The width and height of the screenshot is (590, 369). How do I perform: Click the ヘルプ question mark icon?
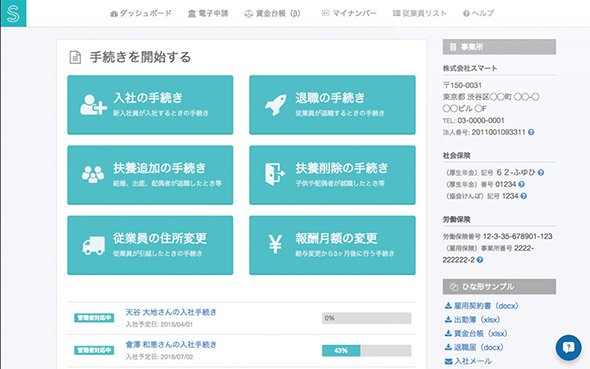tap(466, 14)
